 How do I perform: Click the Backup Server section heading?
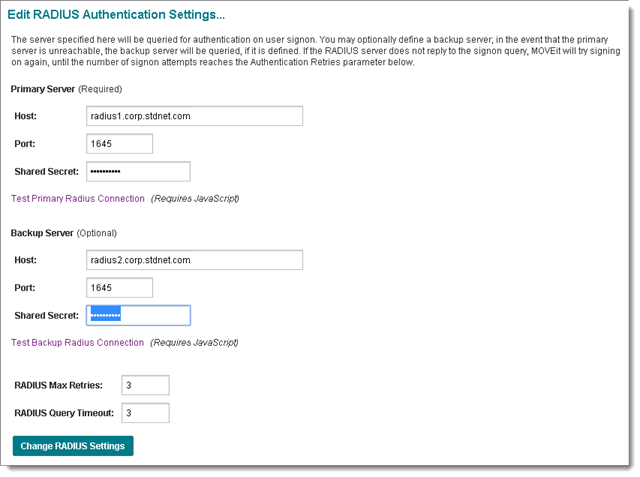point(41,232)
